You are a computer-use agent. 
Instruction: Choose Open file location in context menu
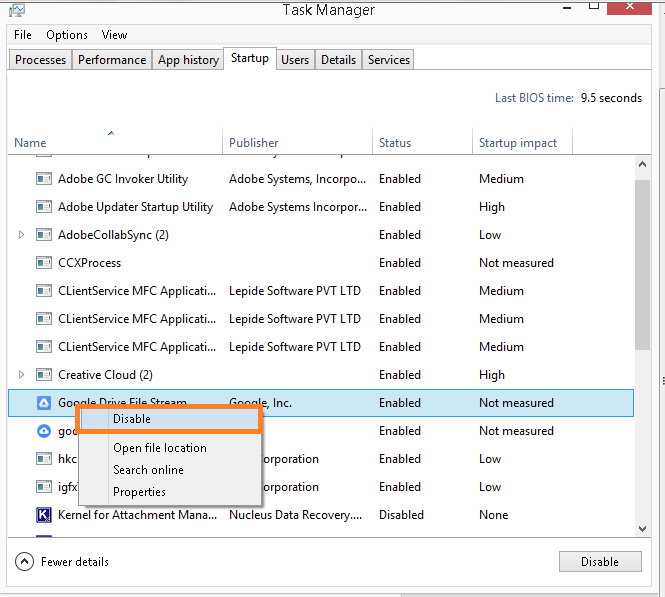point(169,448)
